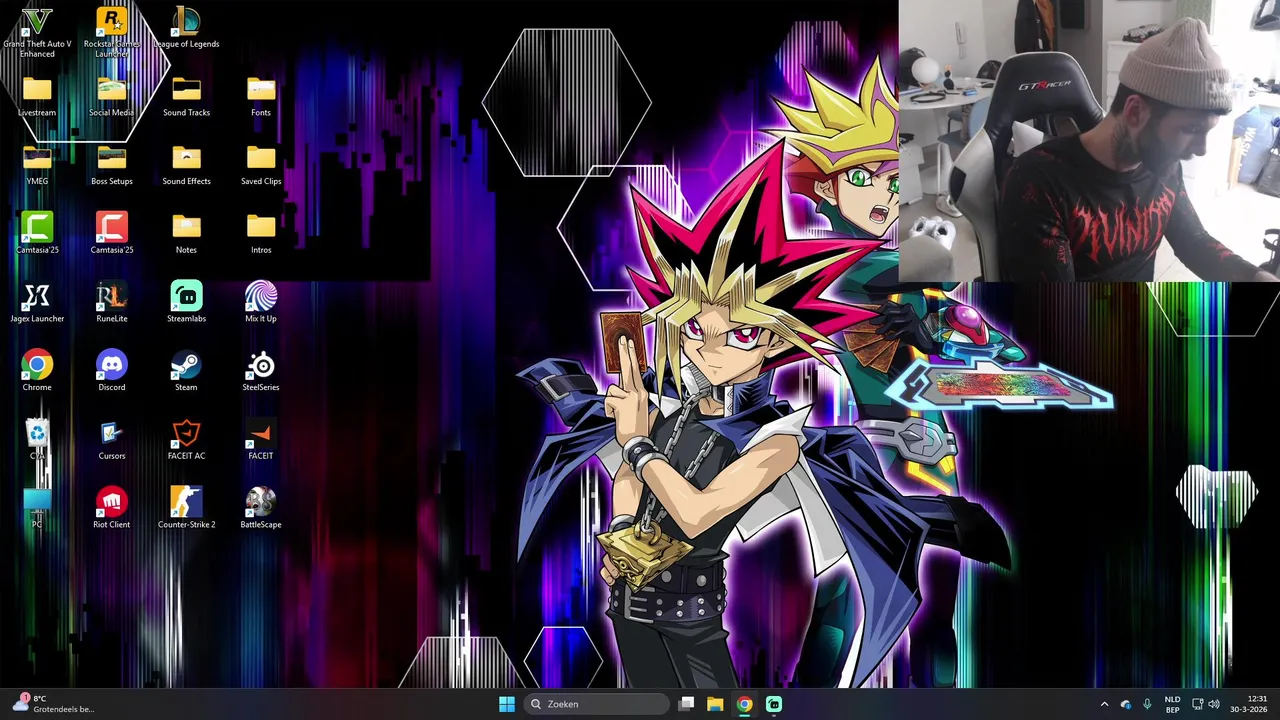Viewport: 1280px width, 720px height.
Task: Open the Boss Setups folder
Action: pyautogui.click(x=112, y=165)
